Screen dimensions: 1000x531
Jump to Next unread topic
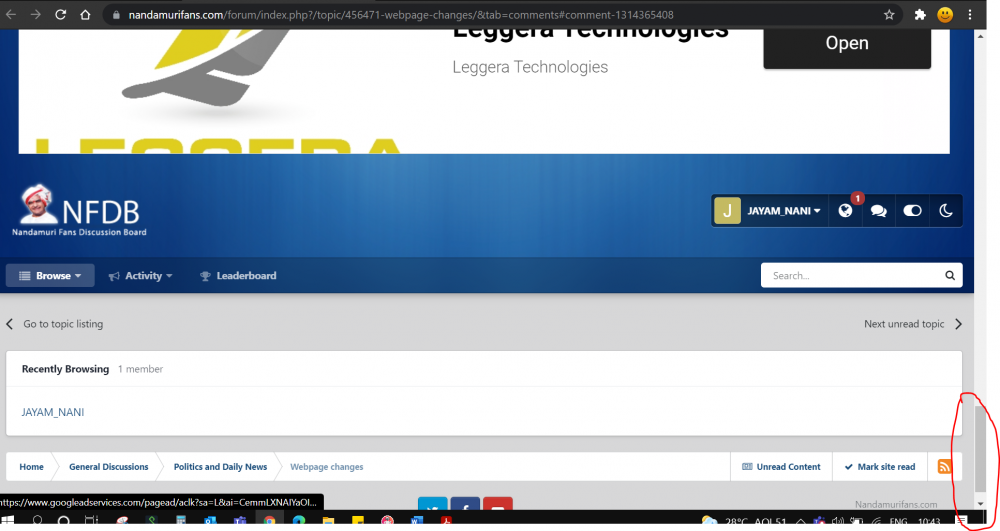[913, 324]
